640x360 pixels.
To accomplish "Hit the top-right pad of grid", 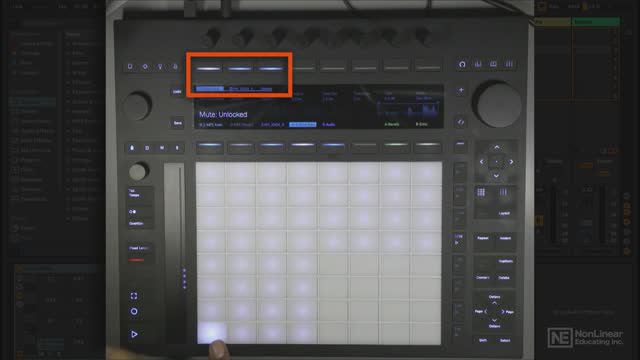I will click(x=427, y=173).
